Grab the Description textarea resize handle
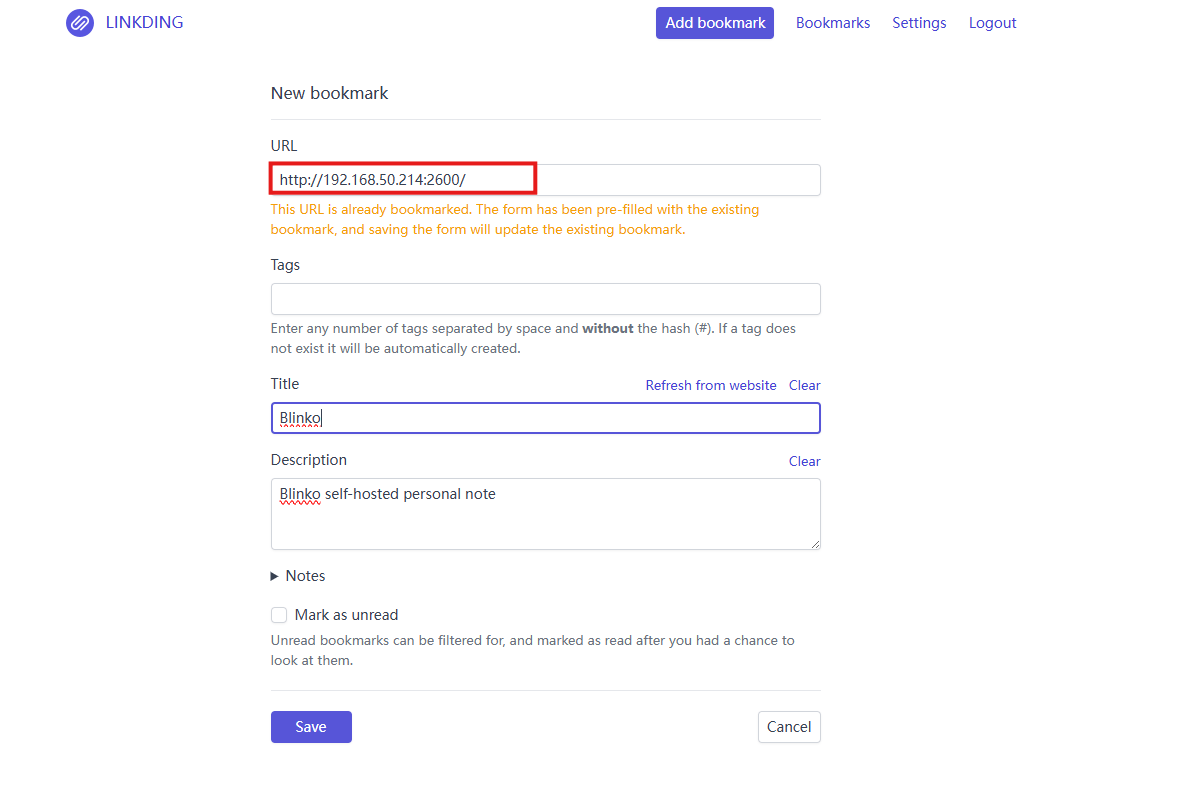1179x810 pixels. tap(815, 544)
